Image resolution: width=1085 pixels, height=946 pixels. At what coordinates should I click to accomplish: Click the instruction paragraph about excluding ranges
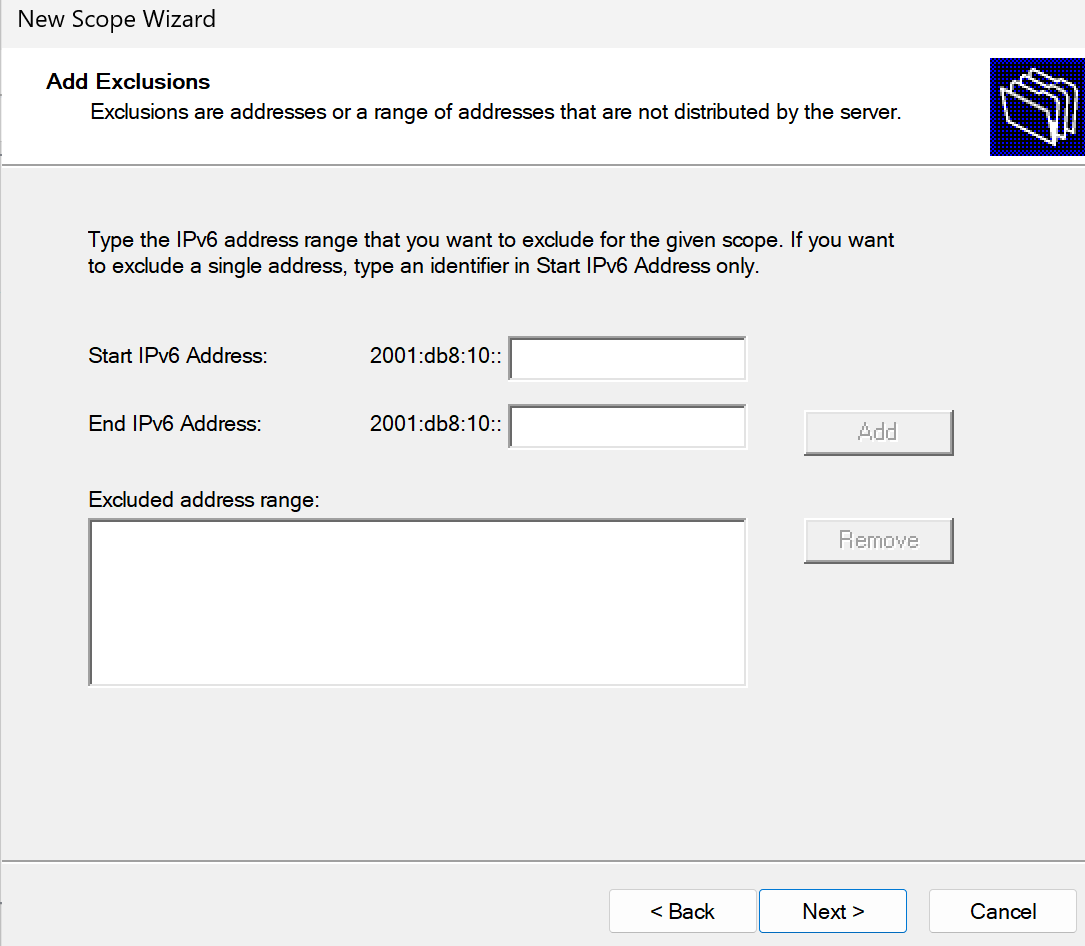(x=491, y=253)
